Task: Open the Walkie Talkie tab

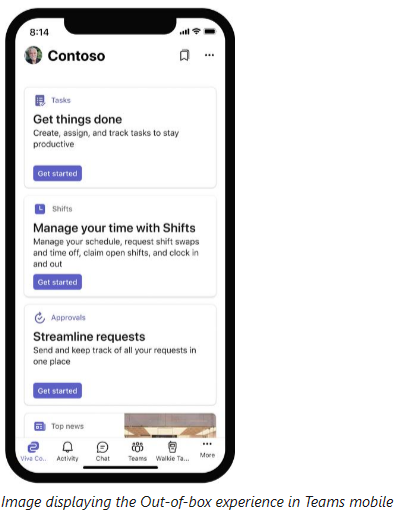Action: (x=172, y=451)
